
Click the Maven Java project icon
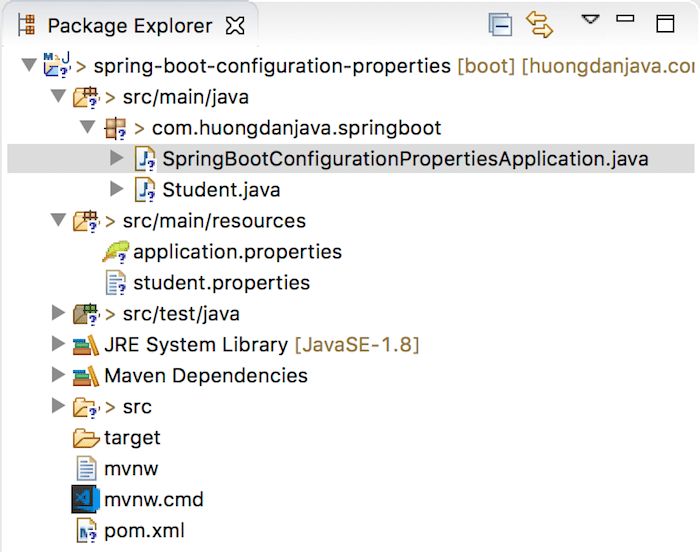[57, 65]
